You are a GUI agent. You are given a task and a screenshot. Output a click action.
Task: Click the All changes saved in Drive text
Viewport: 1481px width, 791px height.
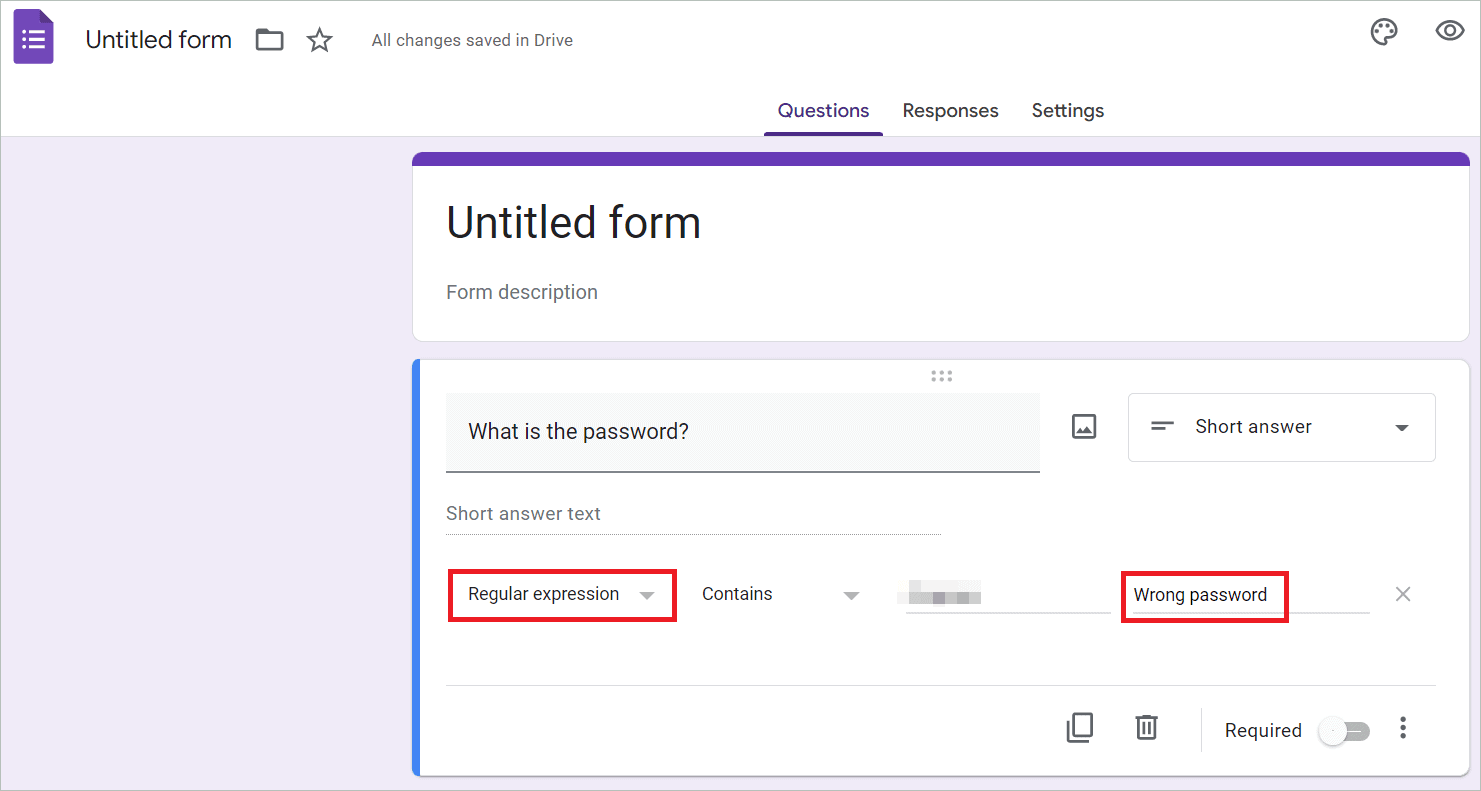[472, 40]
